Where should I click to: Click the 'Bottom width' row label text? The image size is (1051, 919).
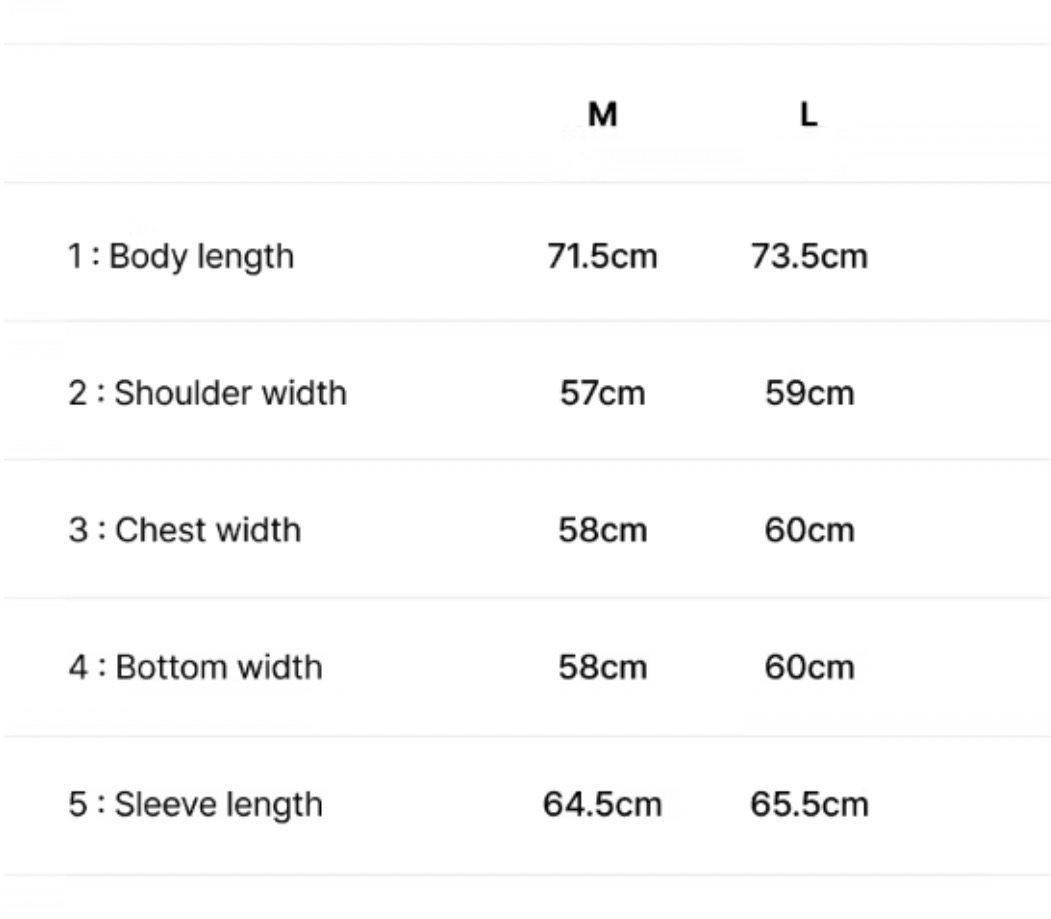point(219,667)
